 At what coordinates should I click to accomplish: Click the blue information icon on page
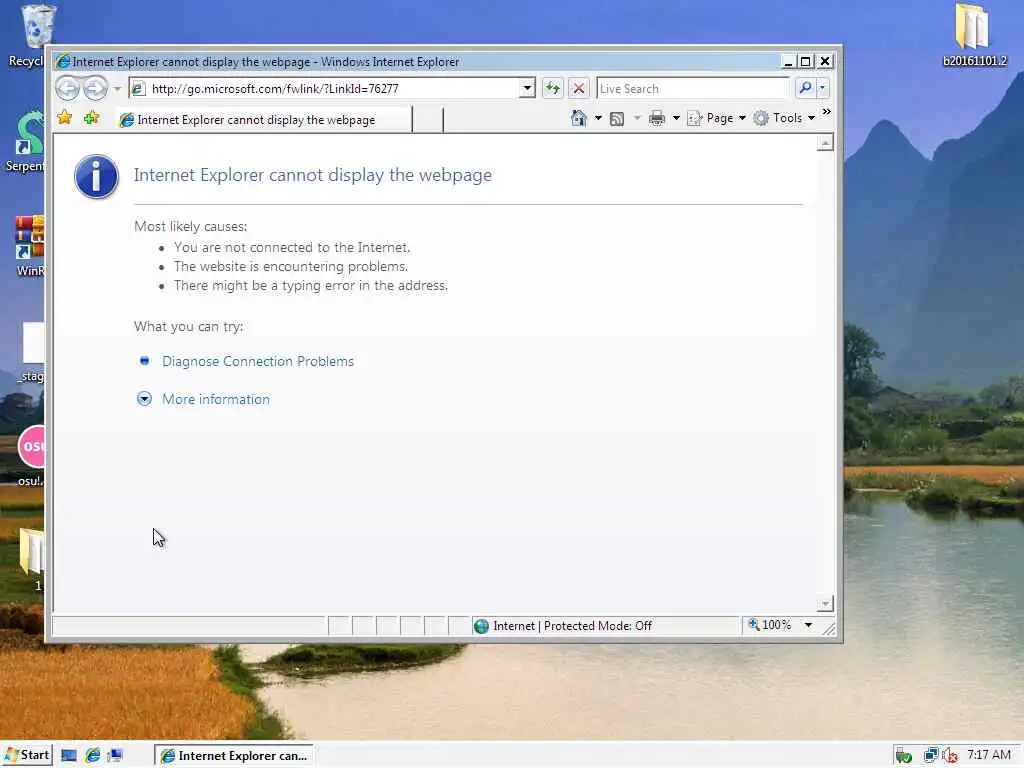coord(97,176)
